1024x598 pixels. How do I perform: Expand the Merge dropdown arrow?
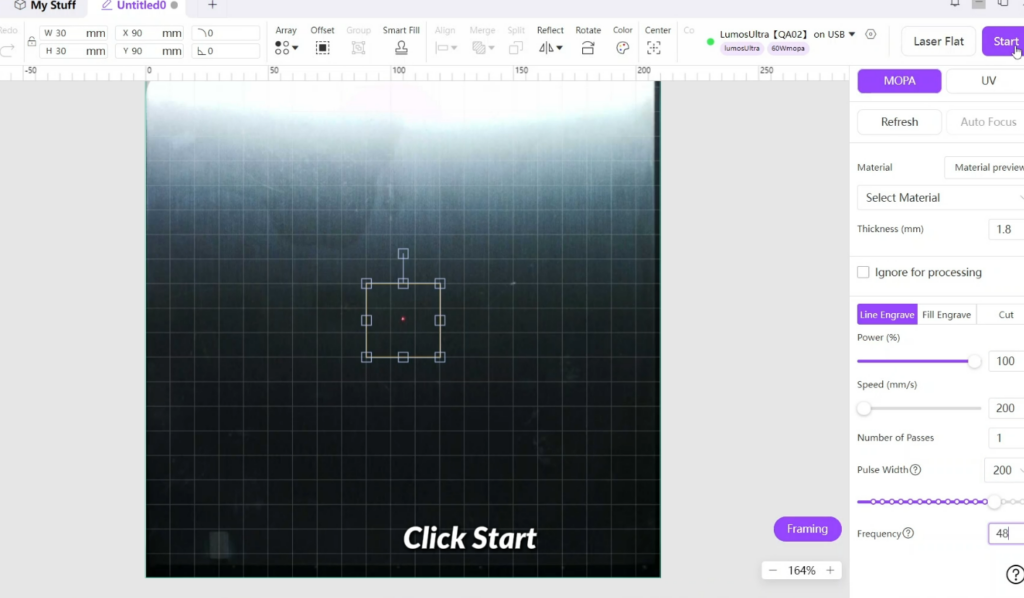pos(491,48)
